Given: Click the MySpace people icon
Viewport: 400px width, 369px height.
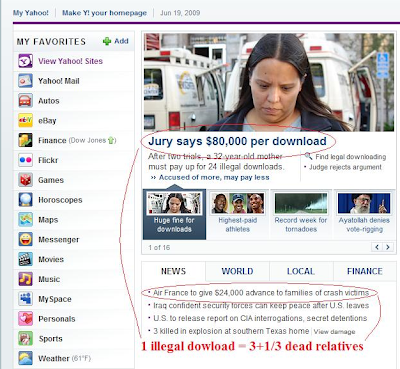Looking at the screenshot, I should [25, 299].
